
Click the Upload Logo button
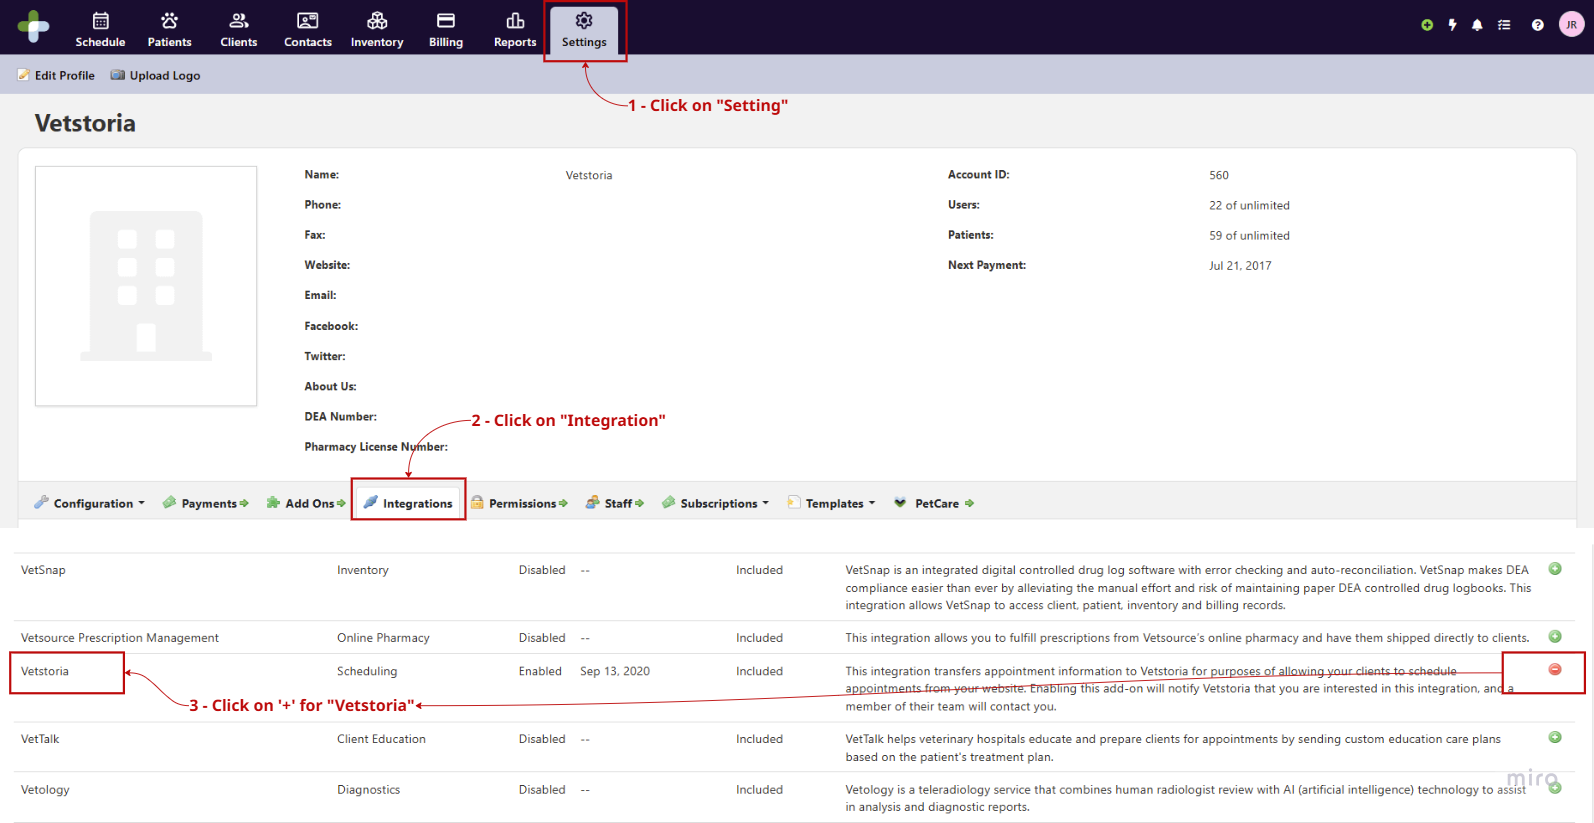155,75
